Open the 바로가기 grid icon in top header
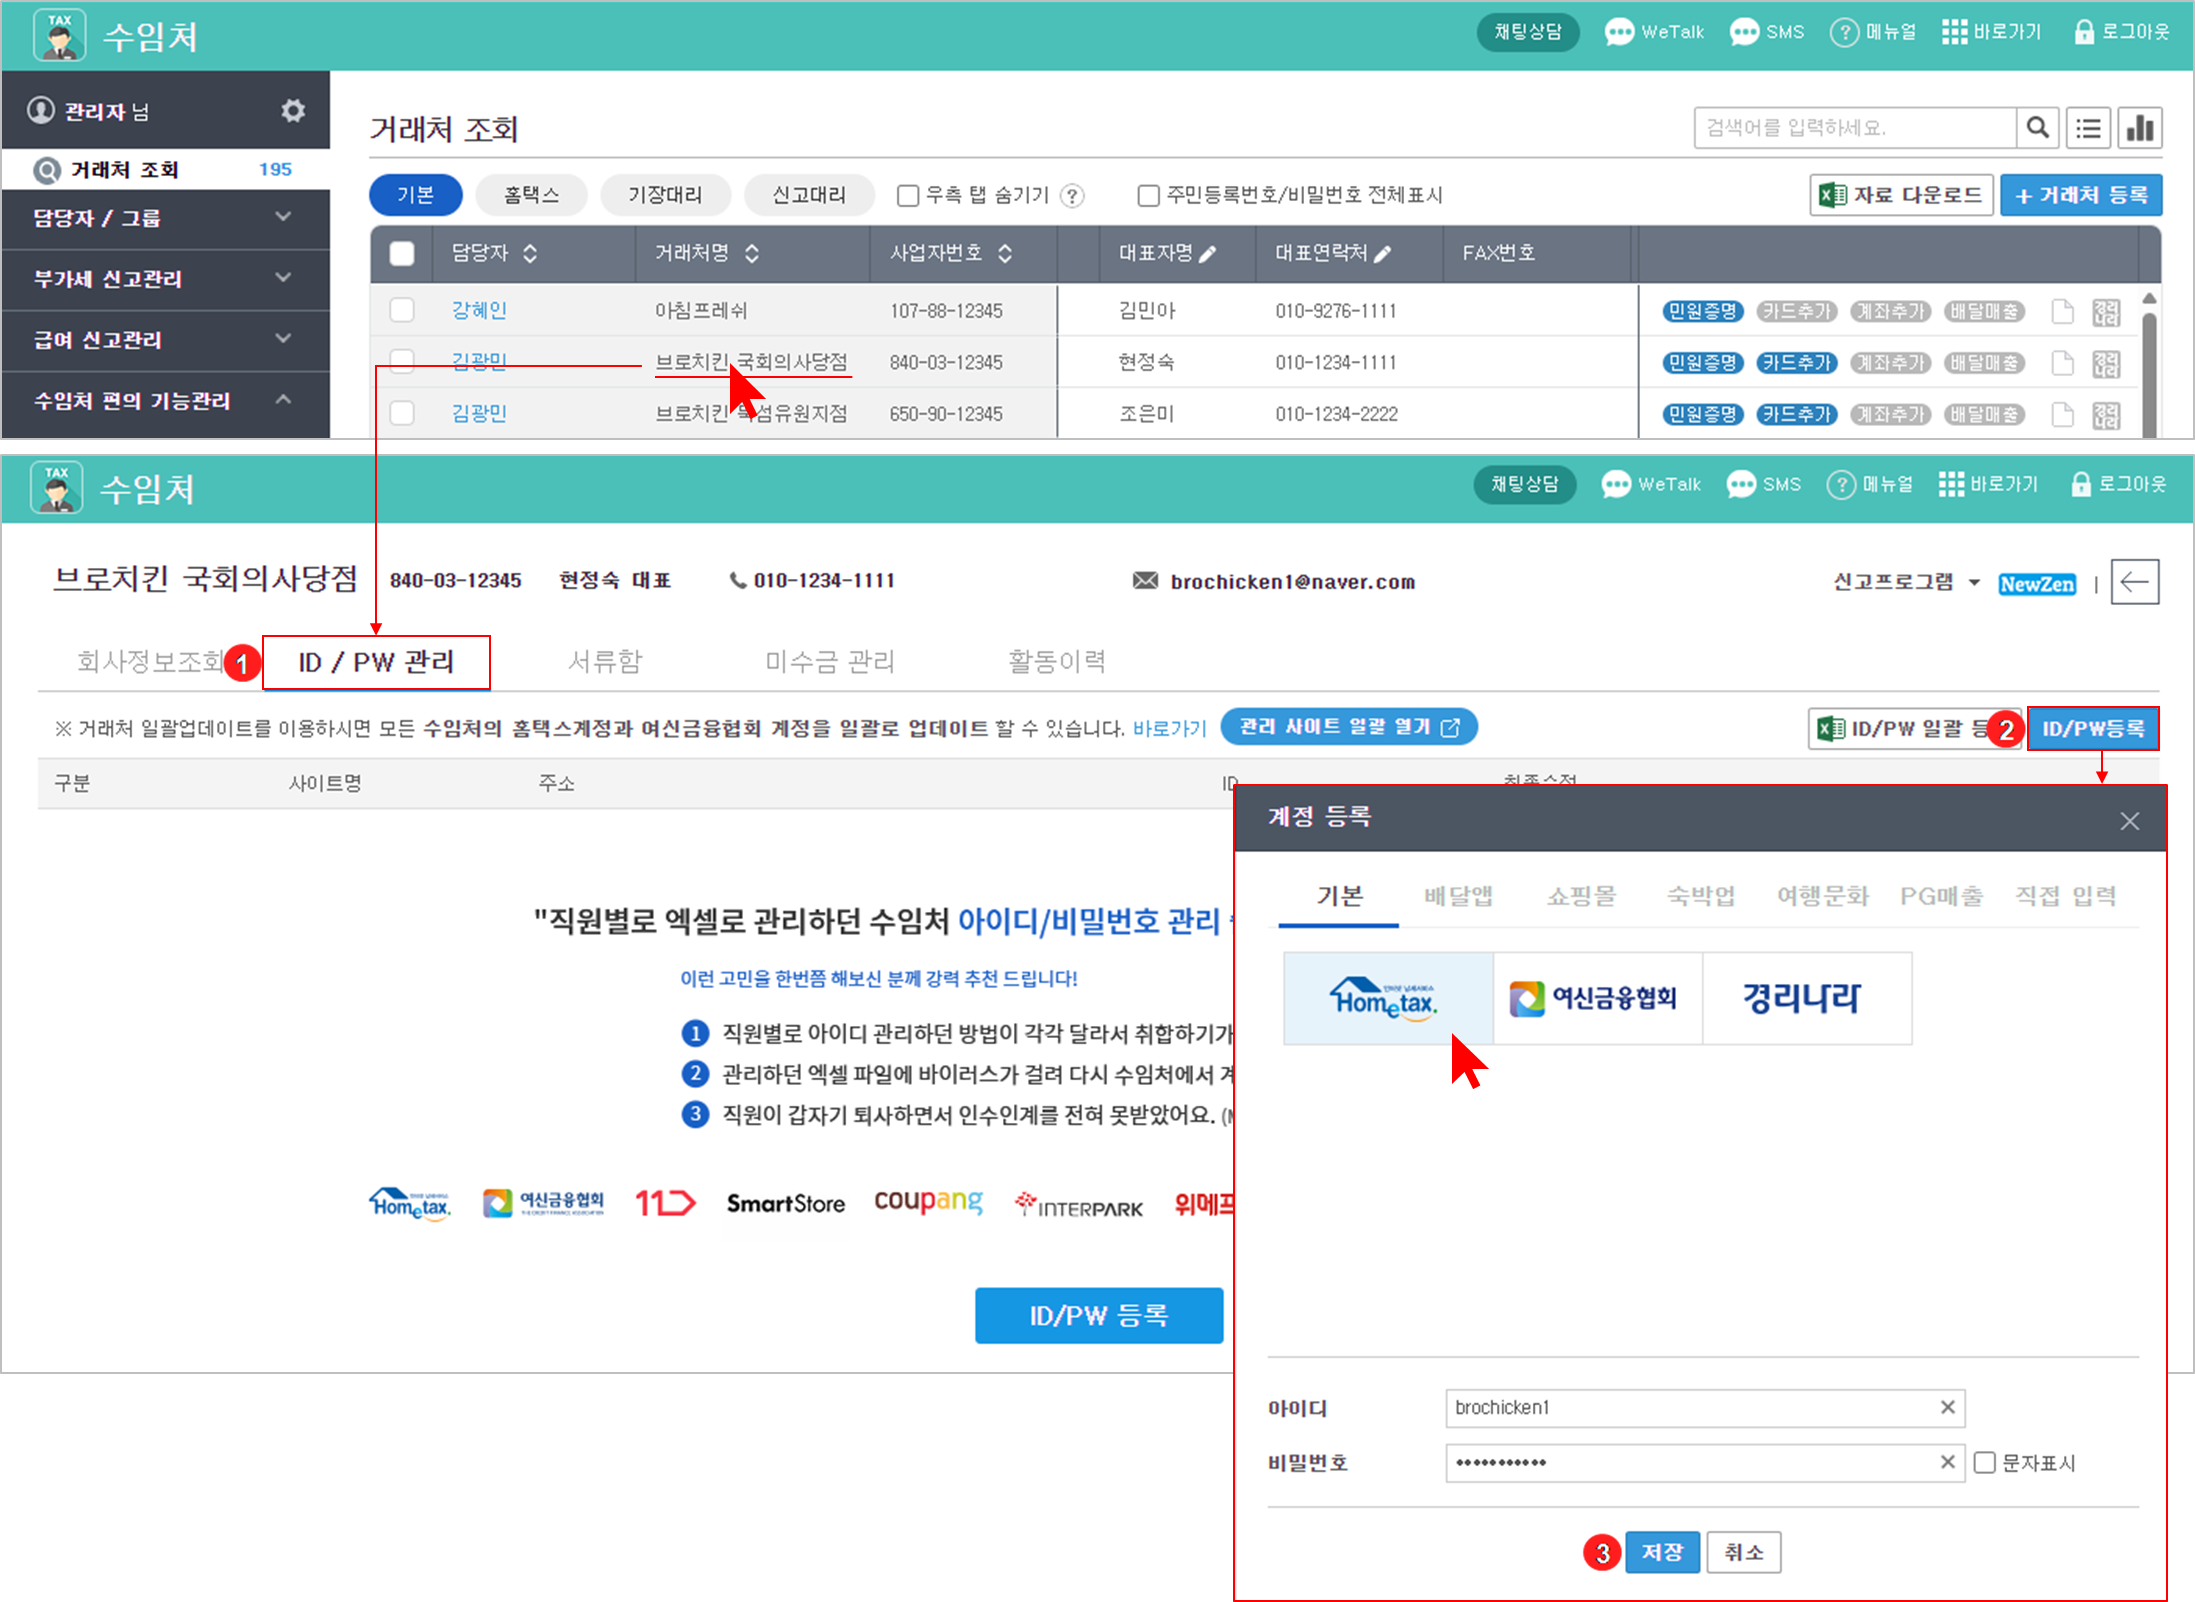Image resolution: width=2195 pixels, height=1602 pixels. 1954,32
